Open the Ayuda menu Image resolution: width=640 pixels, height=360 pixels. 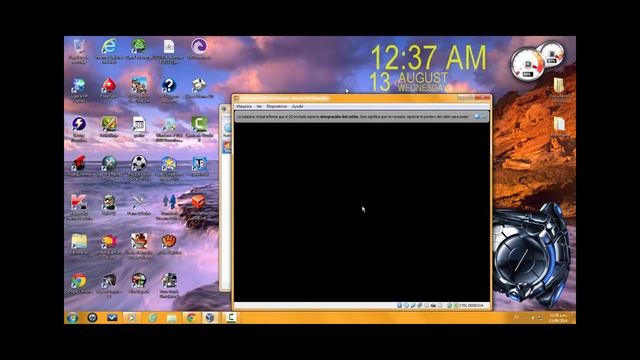point(298,107)
